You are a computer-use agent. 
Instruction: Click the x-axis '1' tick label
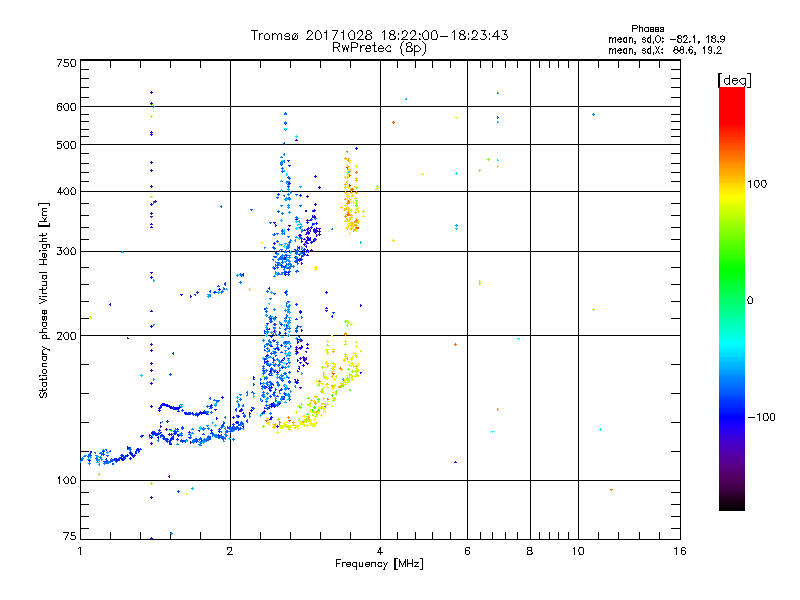click(80, 551)
